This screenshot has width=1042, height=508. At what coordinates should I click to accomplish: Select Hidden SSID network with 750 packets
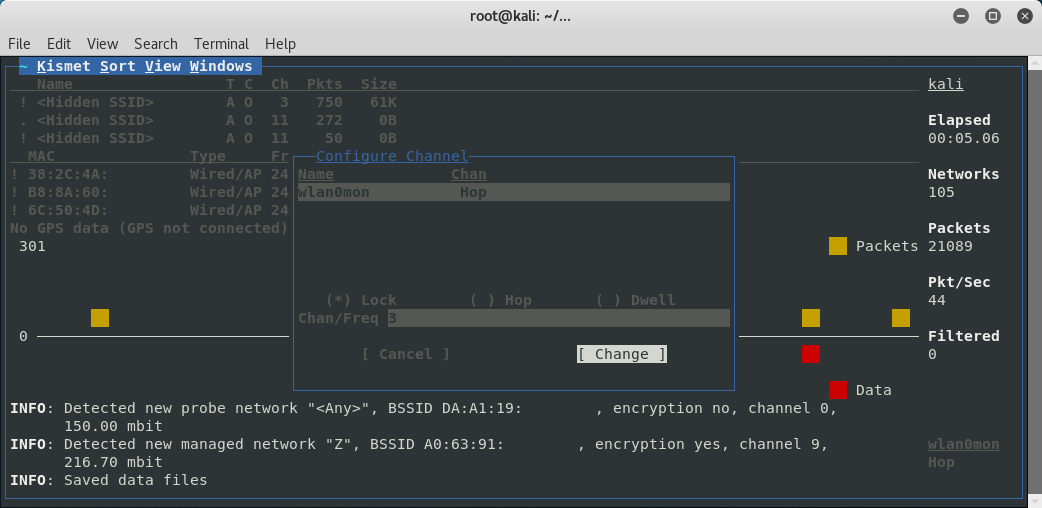208,102
